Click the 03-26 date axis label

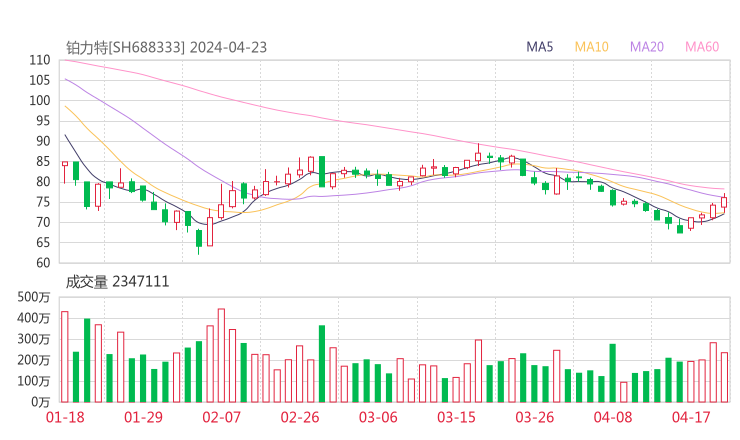pos(534,417)
